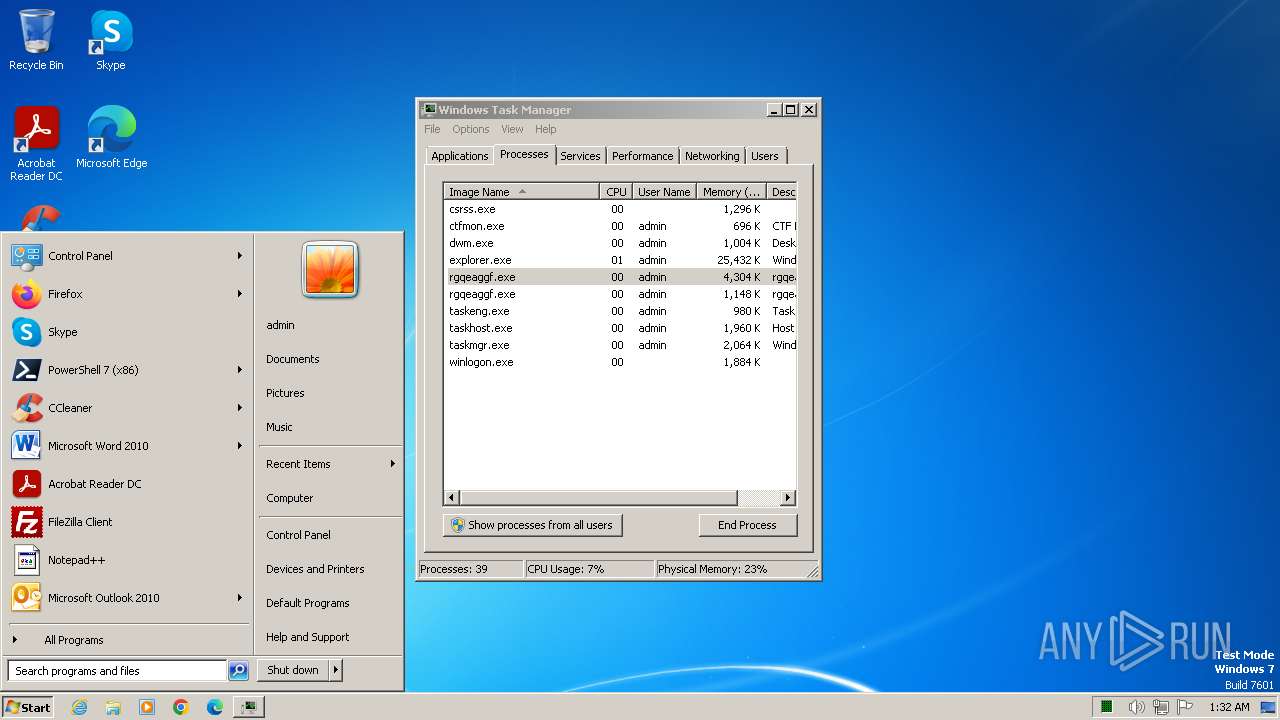This screenshot has width=1280, height=720.
Task: Open File Explorer from taskbar
Action: [113, 707]
